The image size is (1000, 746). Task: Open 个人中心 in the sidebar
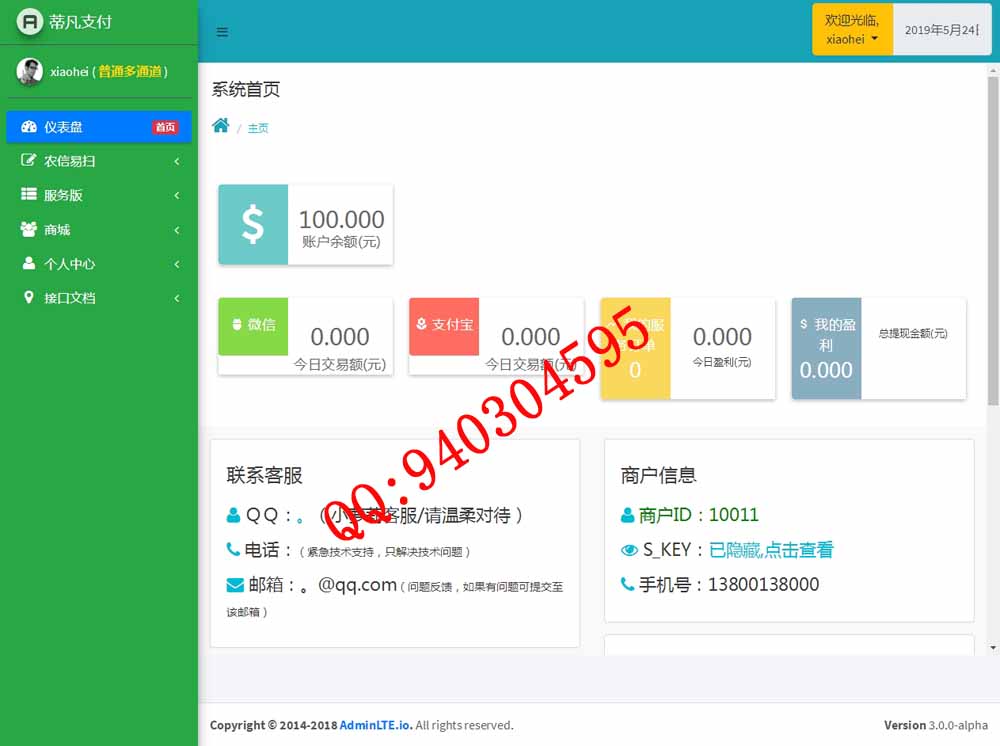coord(98,264)
